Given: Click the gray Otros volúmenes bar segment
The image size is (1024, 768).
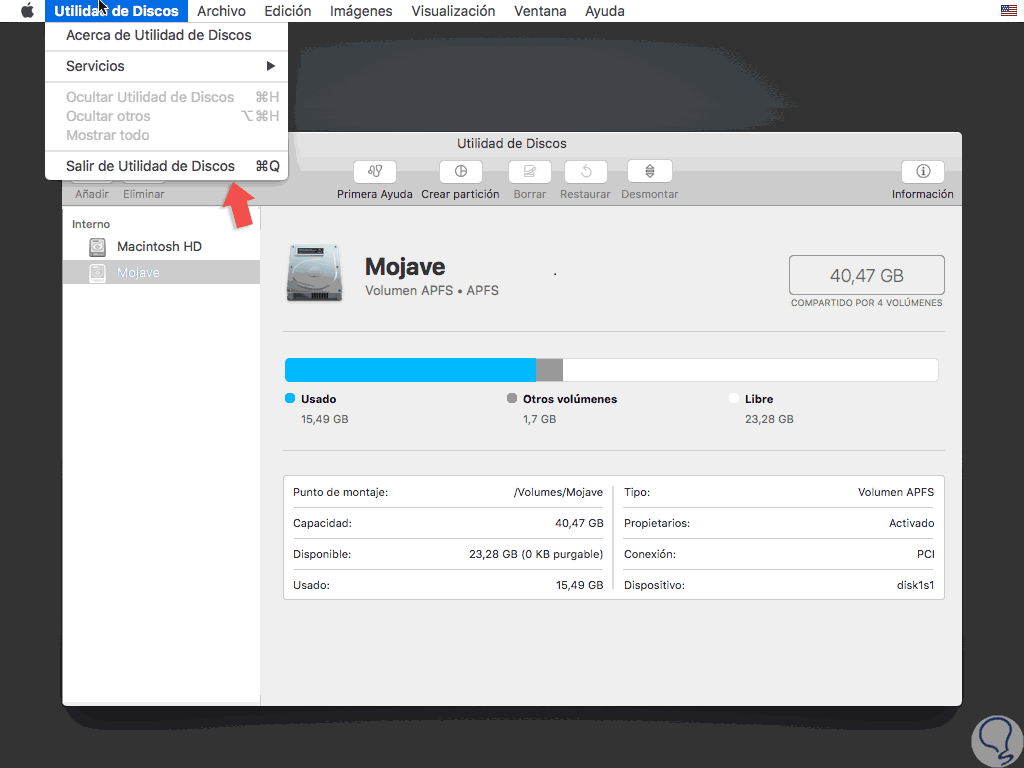Looking at the screenshot, I should pos(549,370).
